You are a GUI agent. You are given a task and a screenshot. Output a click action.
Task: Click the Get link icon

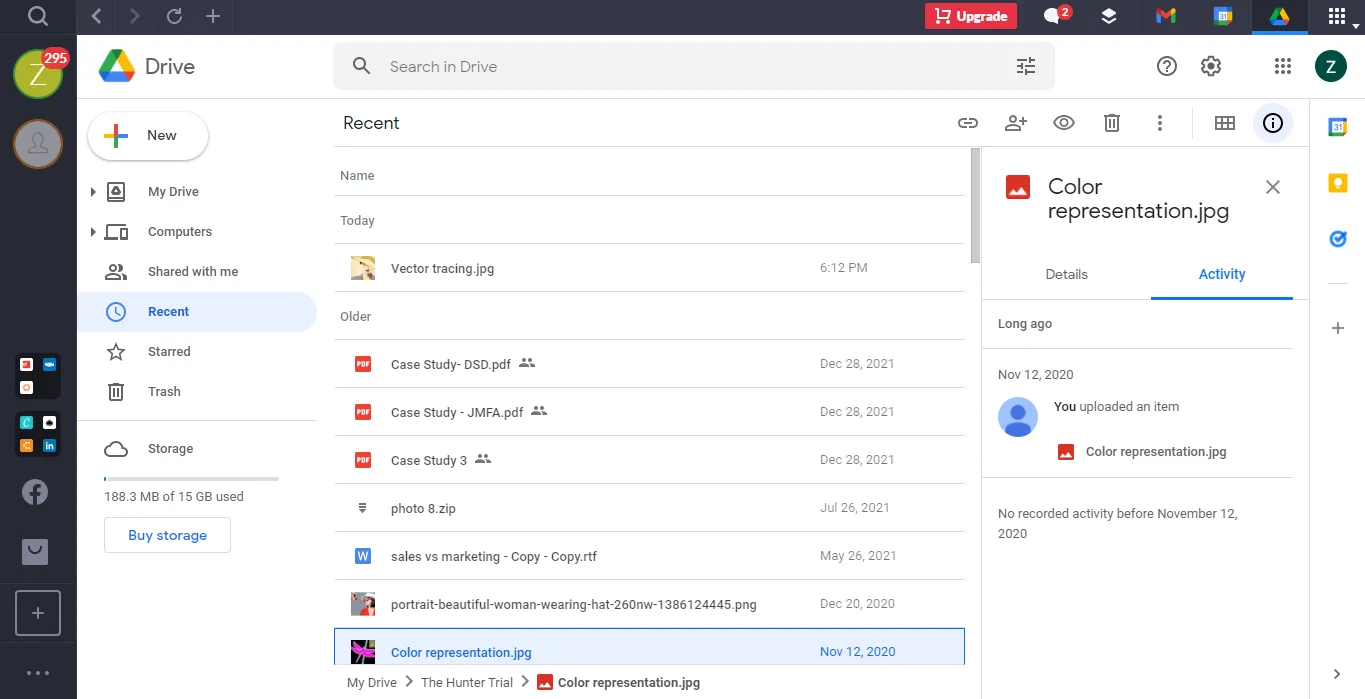click(x=967, y=123)
